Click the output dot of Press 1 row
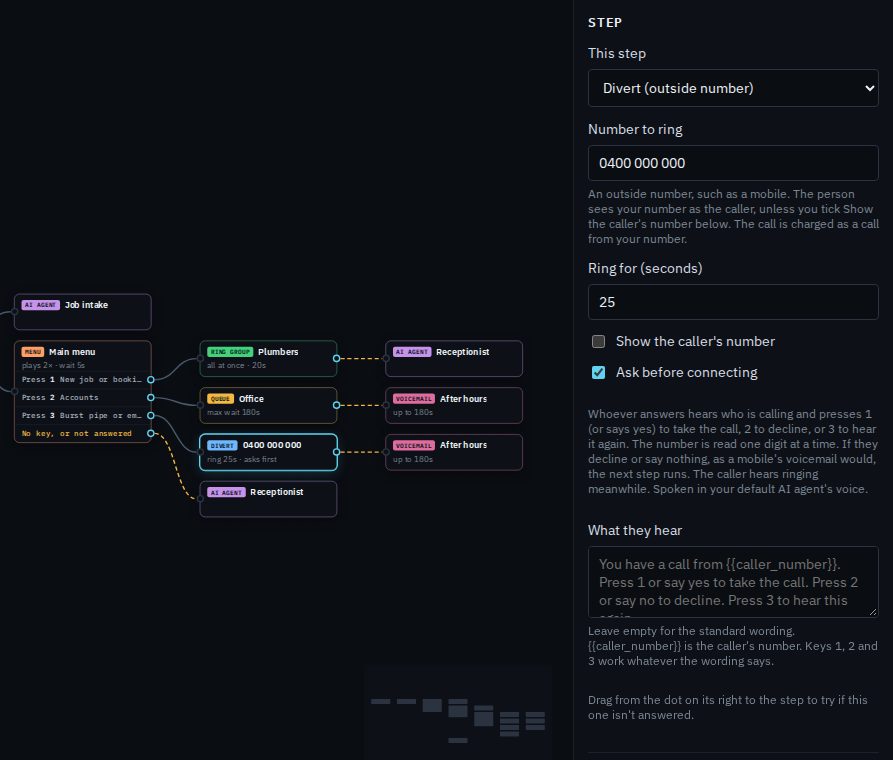The height and width of the screenshot is (760, 893). (x=151, y=379)
